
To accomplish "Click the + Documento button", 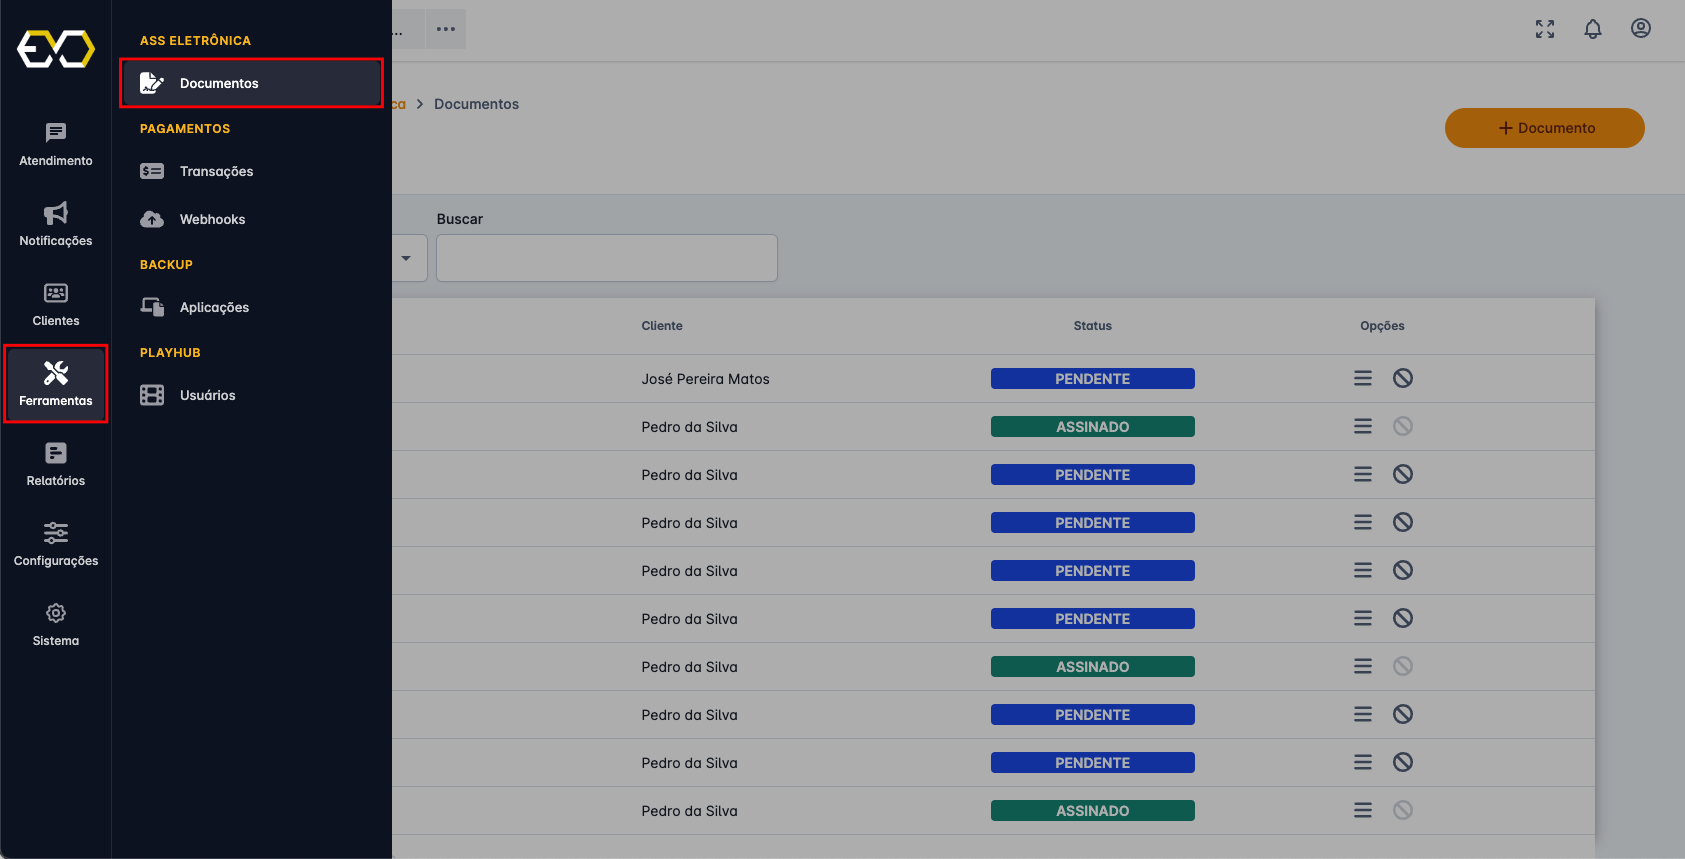I will (1544, 128).
